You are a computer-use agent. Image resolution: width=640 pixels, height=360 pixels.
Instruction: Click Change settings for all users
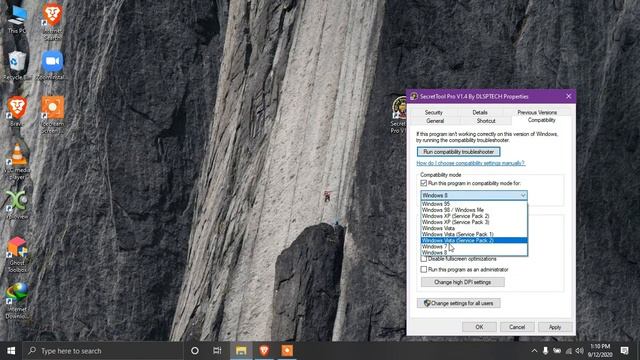(458, 303)
